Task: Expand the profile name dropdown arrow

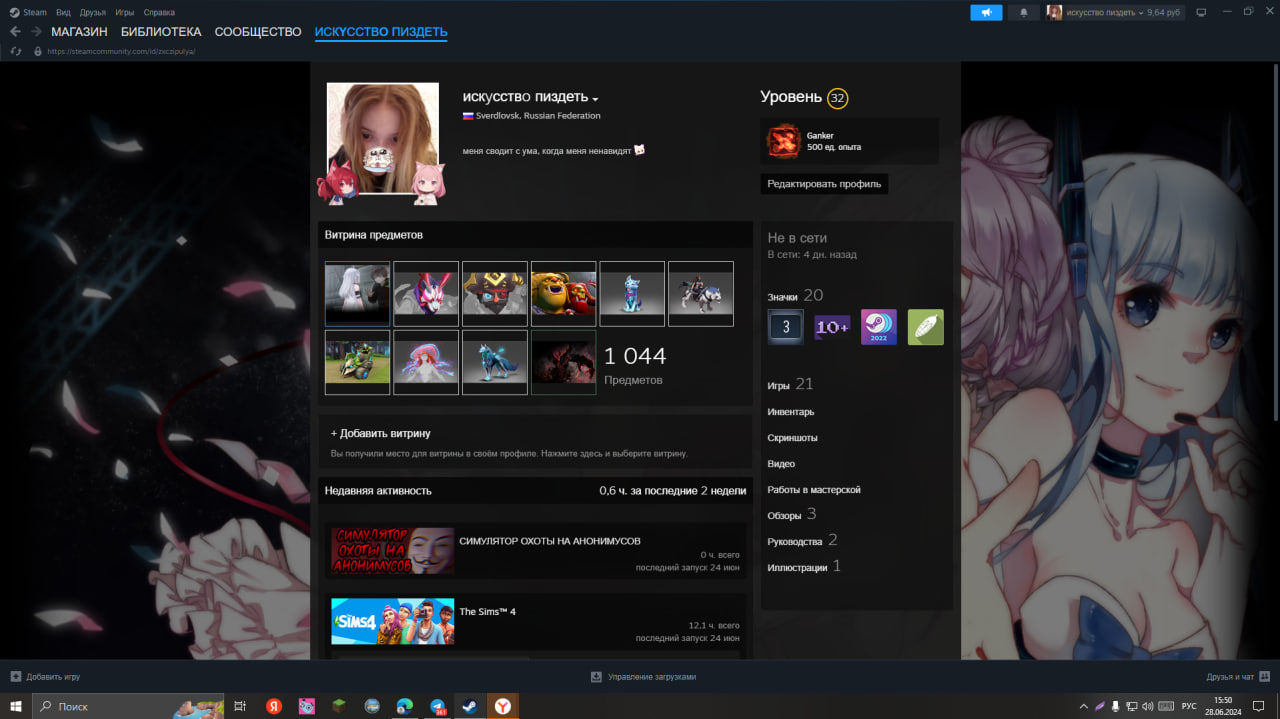Action: [x=595, y=99]
